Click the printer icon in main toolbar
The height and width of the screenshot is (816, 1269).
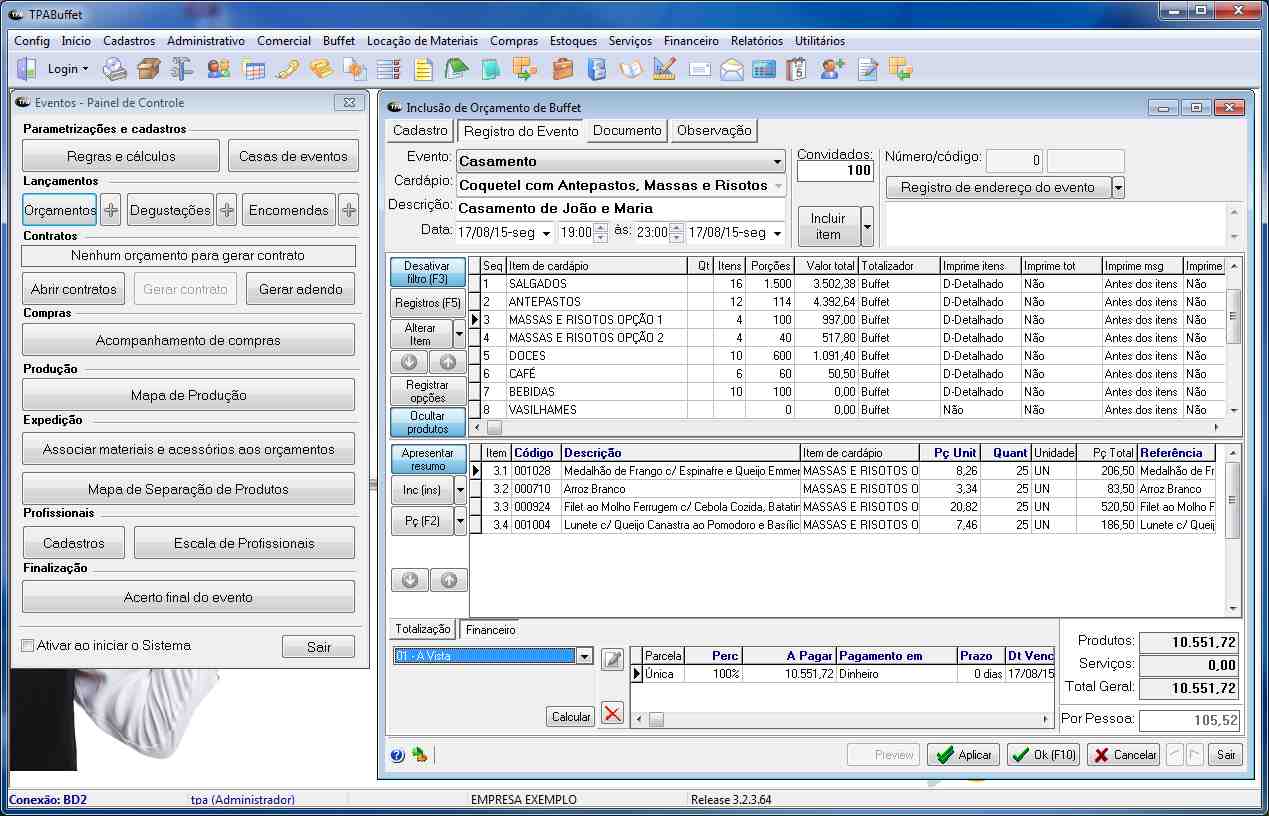pyautogui.click(x=115, y=69)
